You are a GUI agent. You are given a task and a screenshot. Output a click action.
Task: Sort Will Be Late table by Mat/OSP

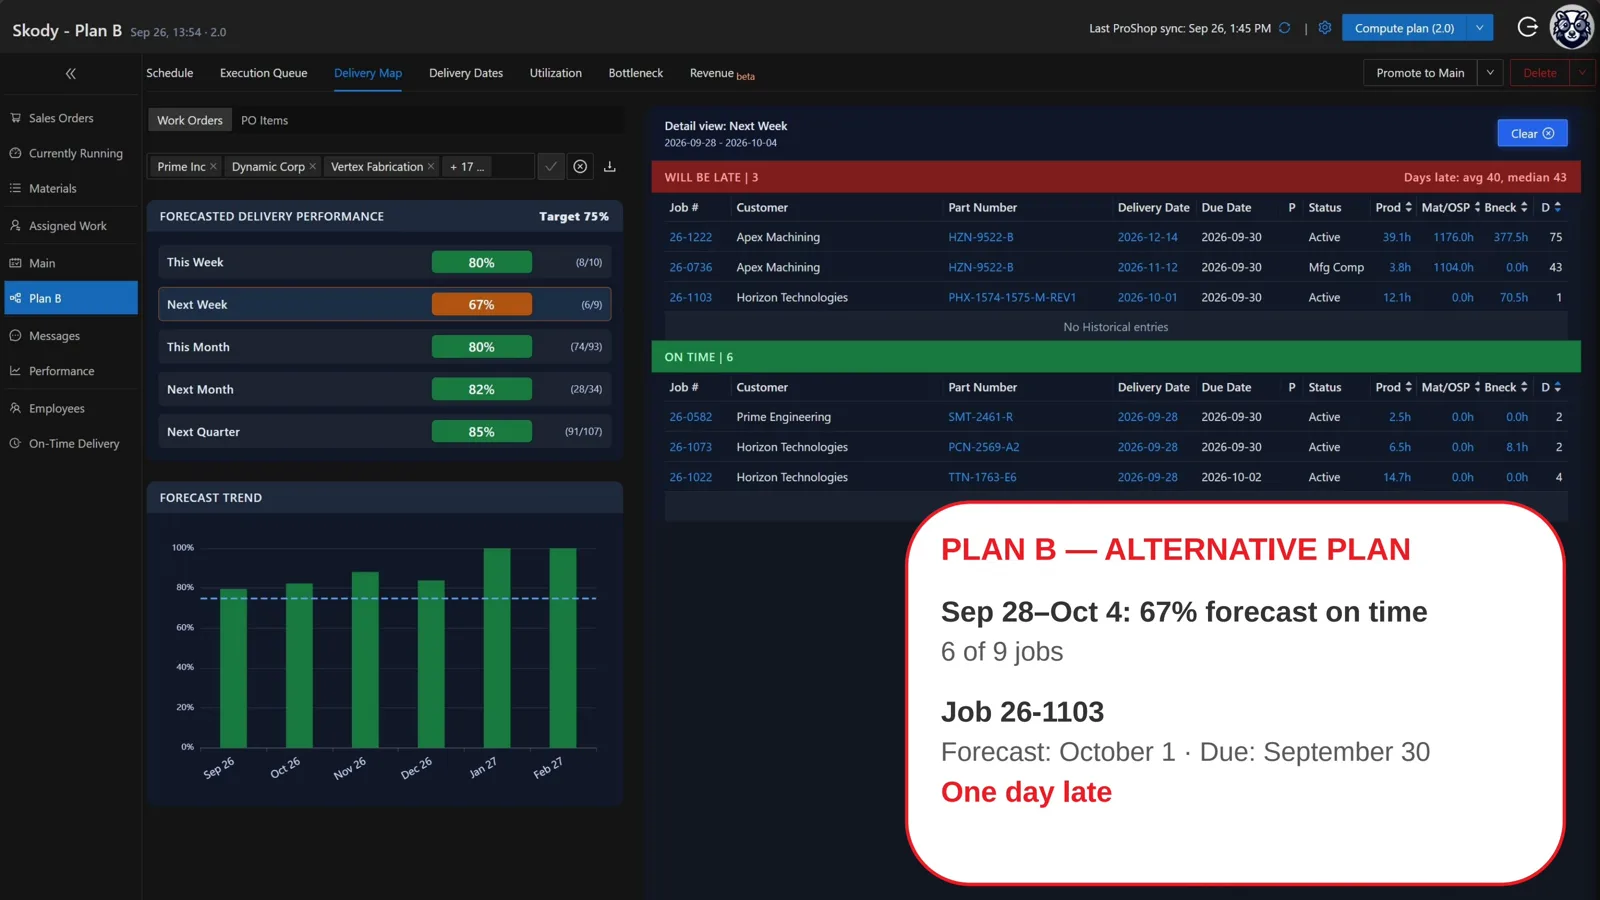1451,207
